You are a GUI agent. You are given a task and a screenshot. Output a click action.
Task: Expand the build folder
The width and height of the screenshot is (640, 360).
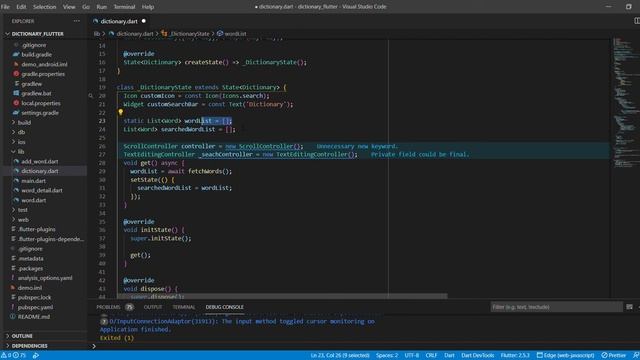point(24,122)
